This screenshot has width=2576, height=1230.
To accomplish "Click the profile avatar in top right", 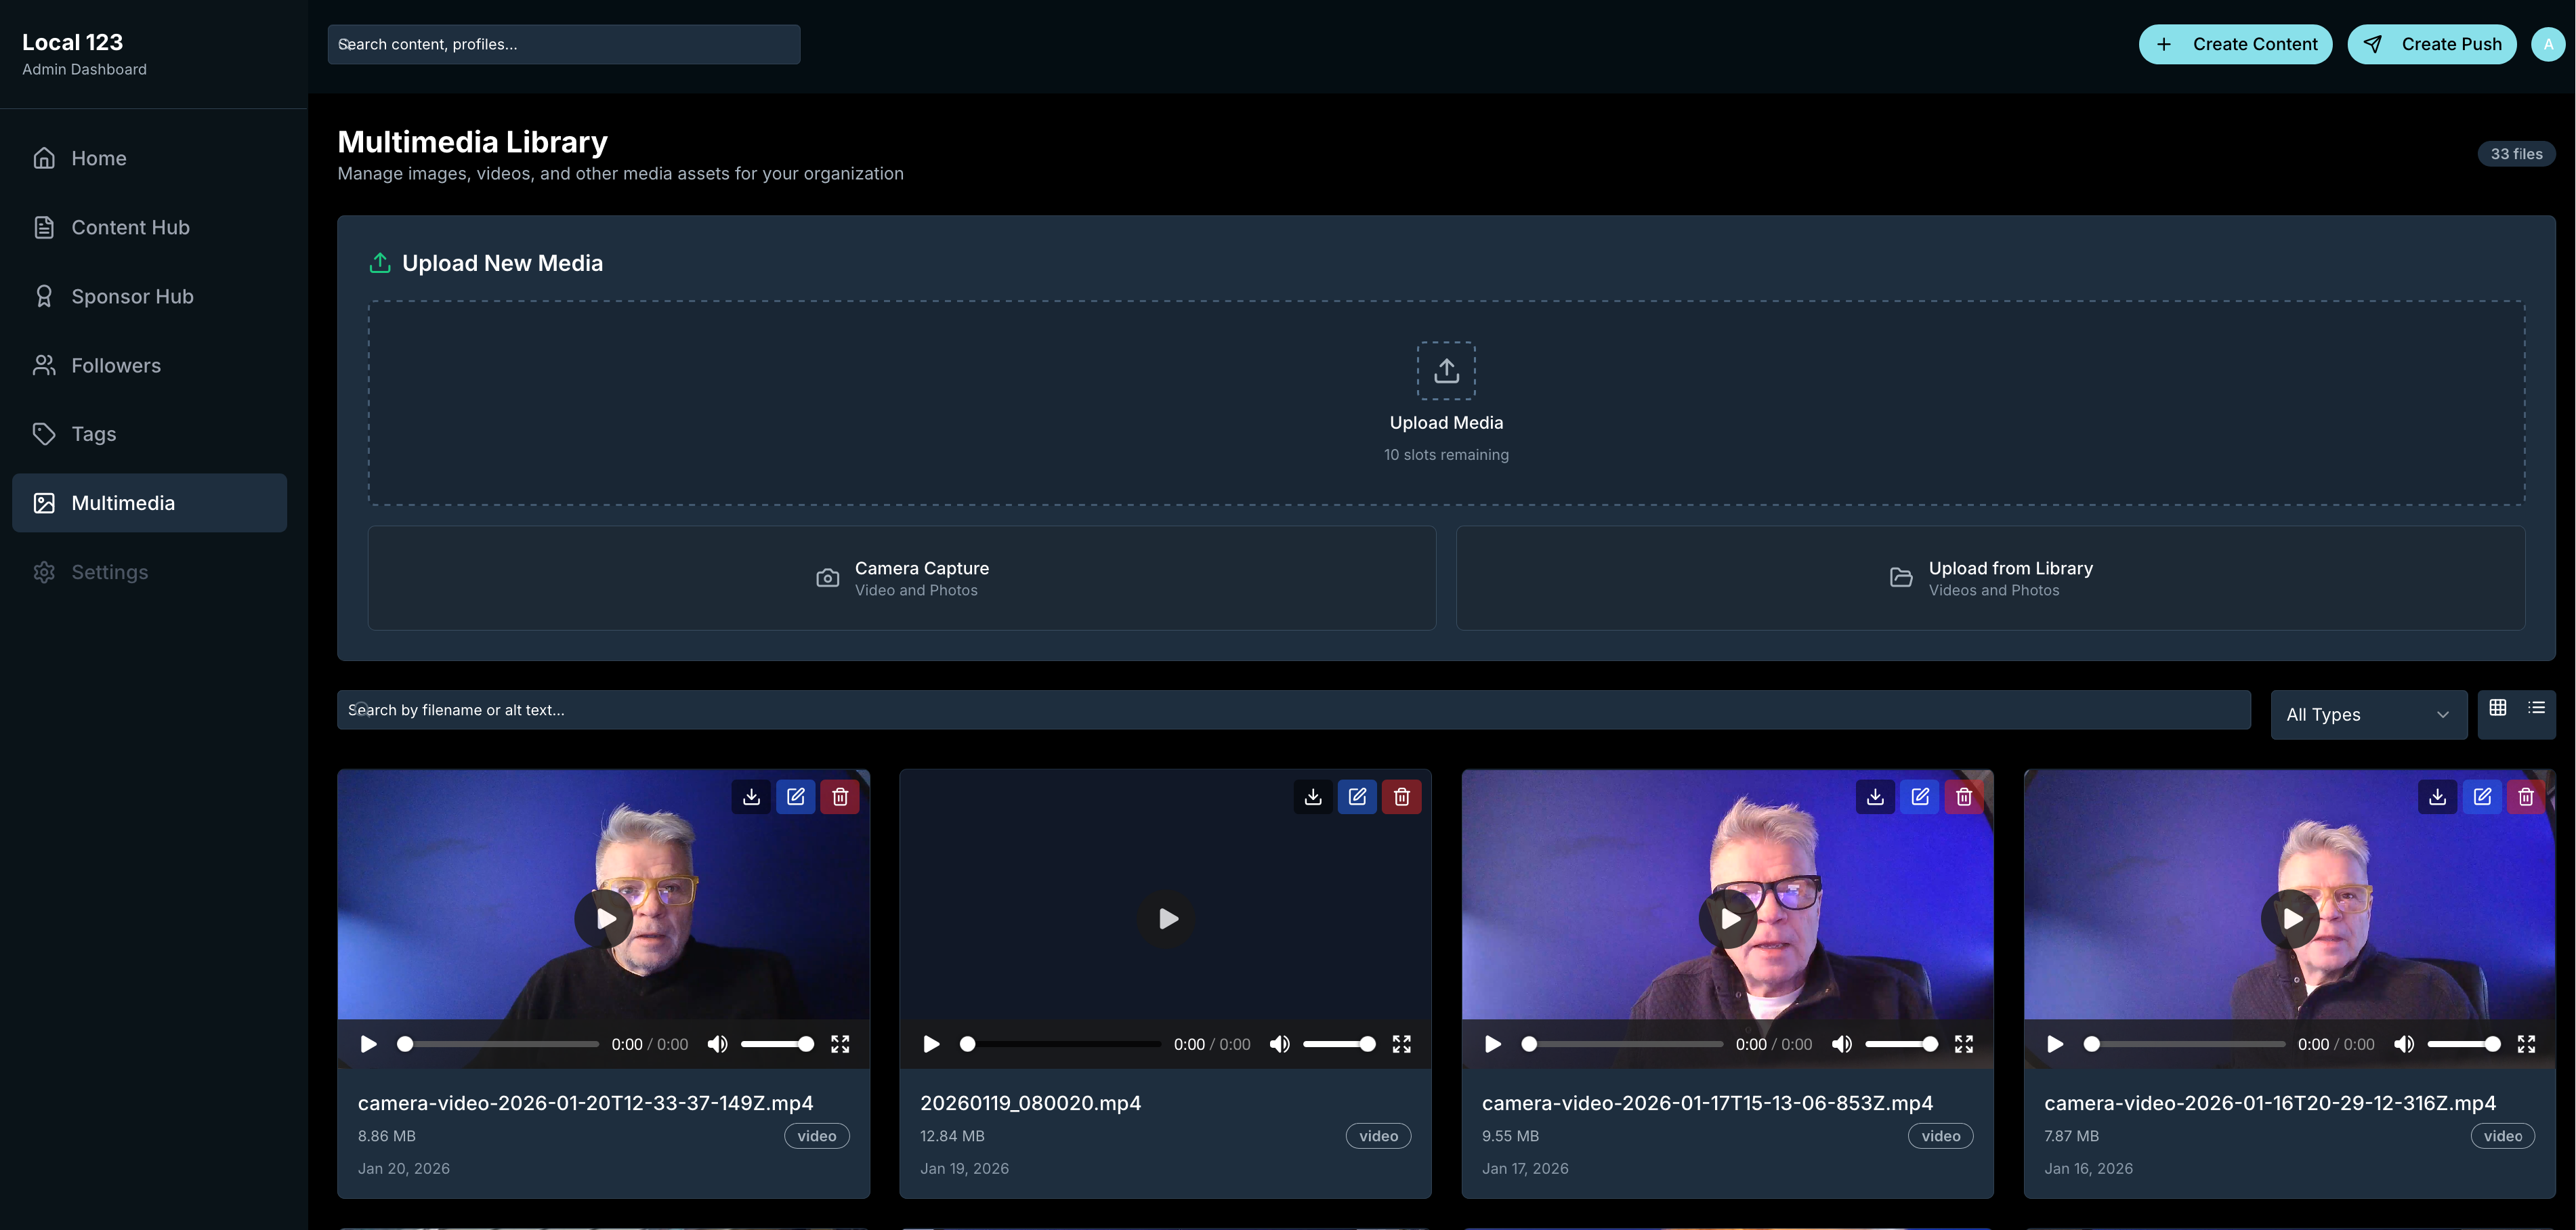I will [x=2547, y=44].
